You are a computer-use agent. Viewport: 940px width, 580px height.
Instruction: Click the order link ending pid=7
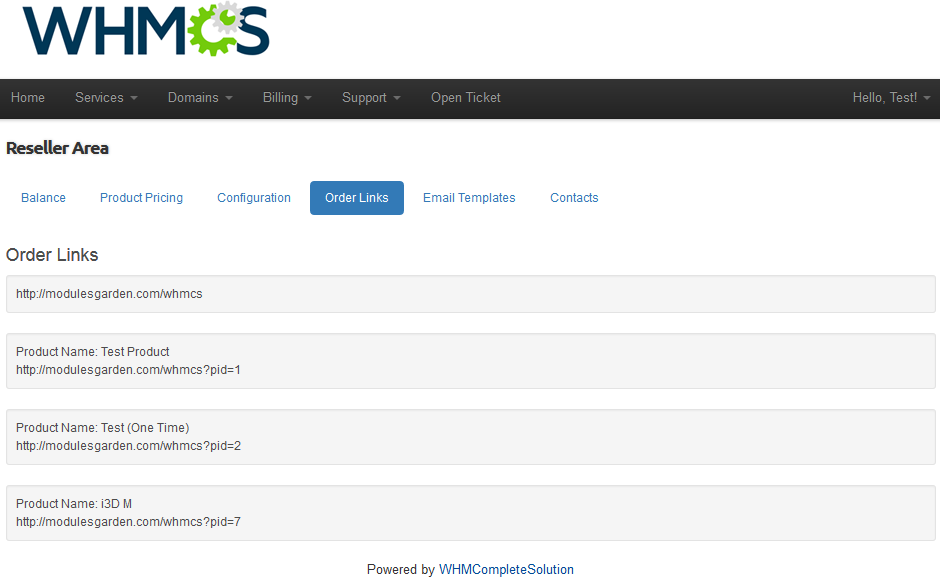(128, 522)
